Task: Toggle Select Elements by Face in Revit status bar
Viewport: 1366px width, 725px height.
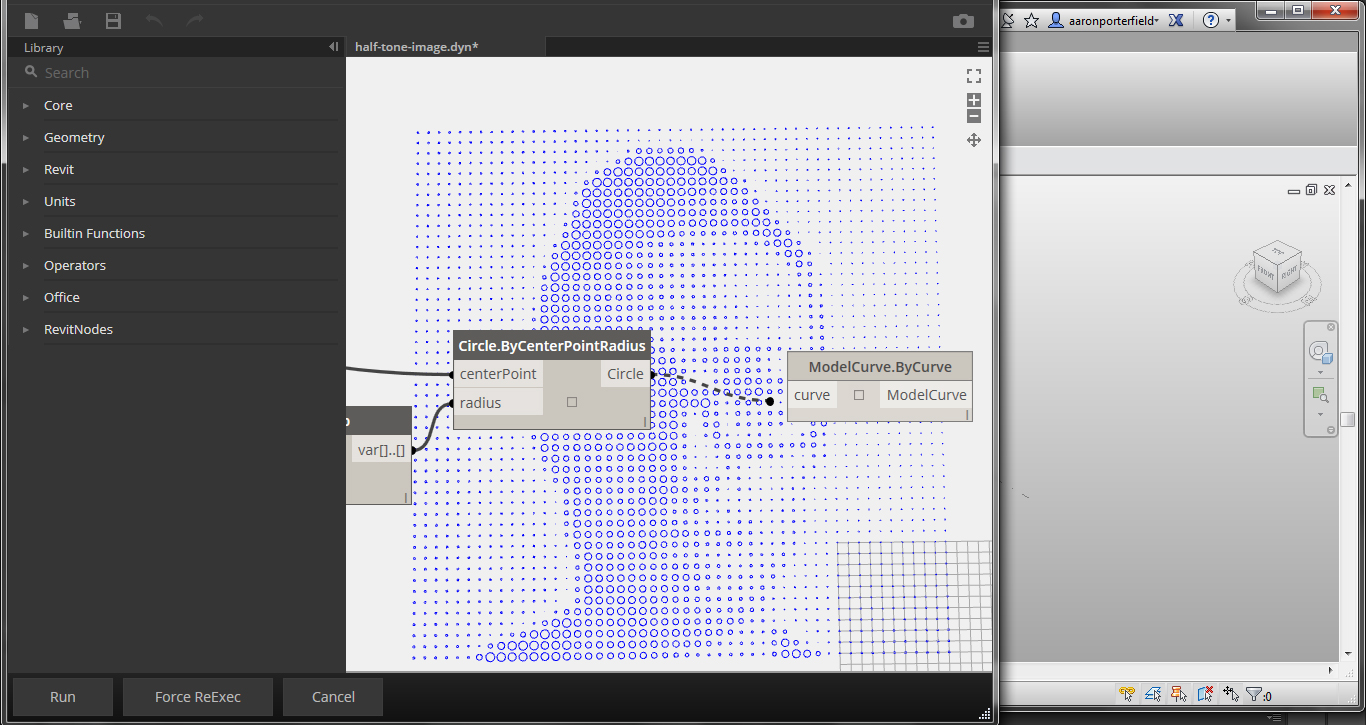Action: click(x=1205, y=694)
